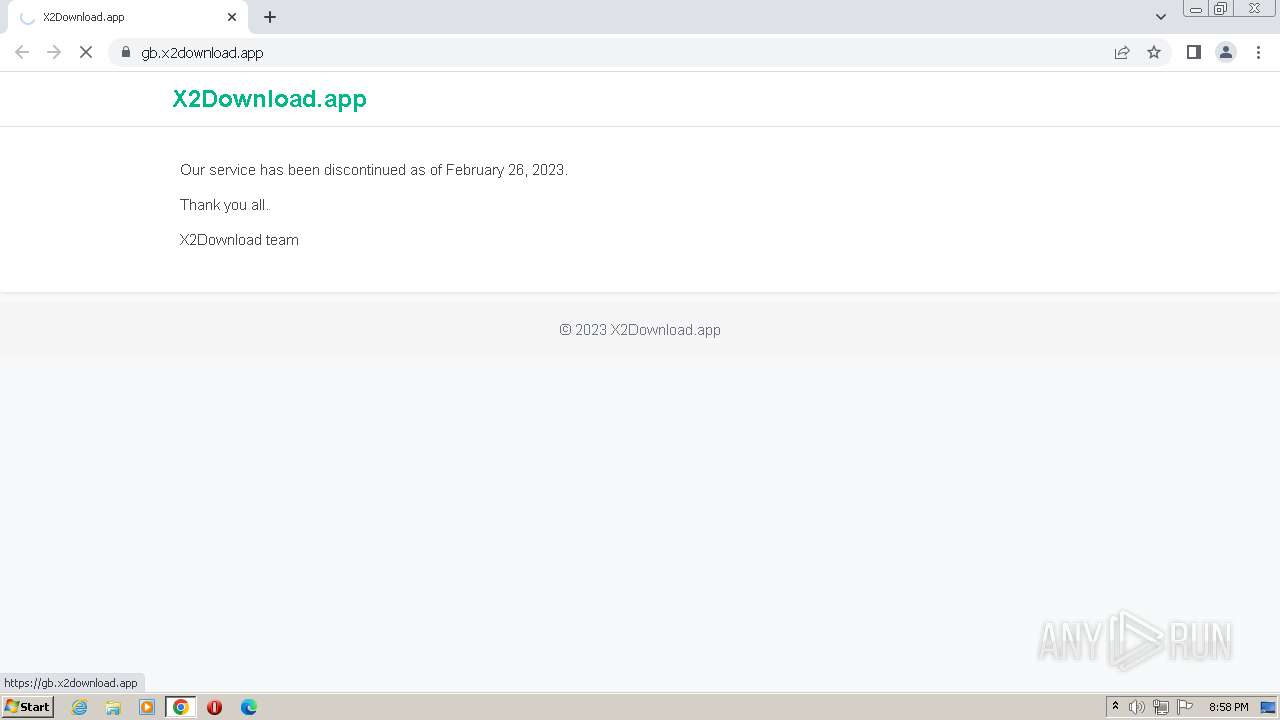Toggle the browser side panel icon

[1193, 52]
